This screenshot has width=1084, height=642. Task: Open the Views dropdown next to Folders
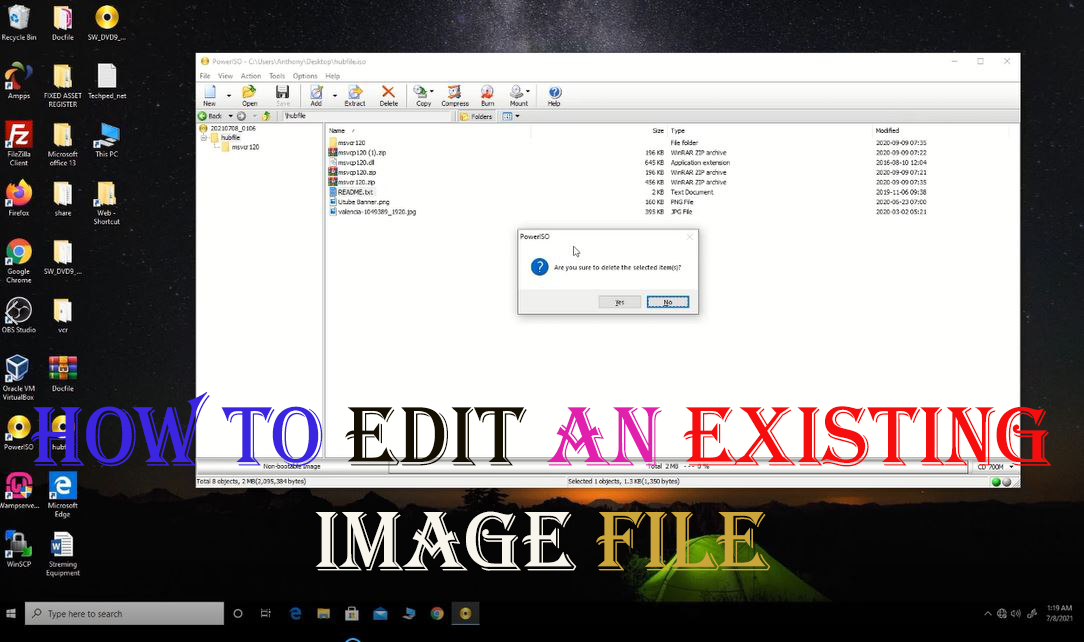tap(512, 116)
